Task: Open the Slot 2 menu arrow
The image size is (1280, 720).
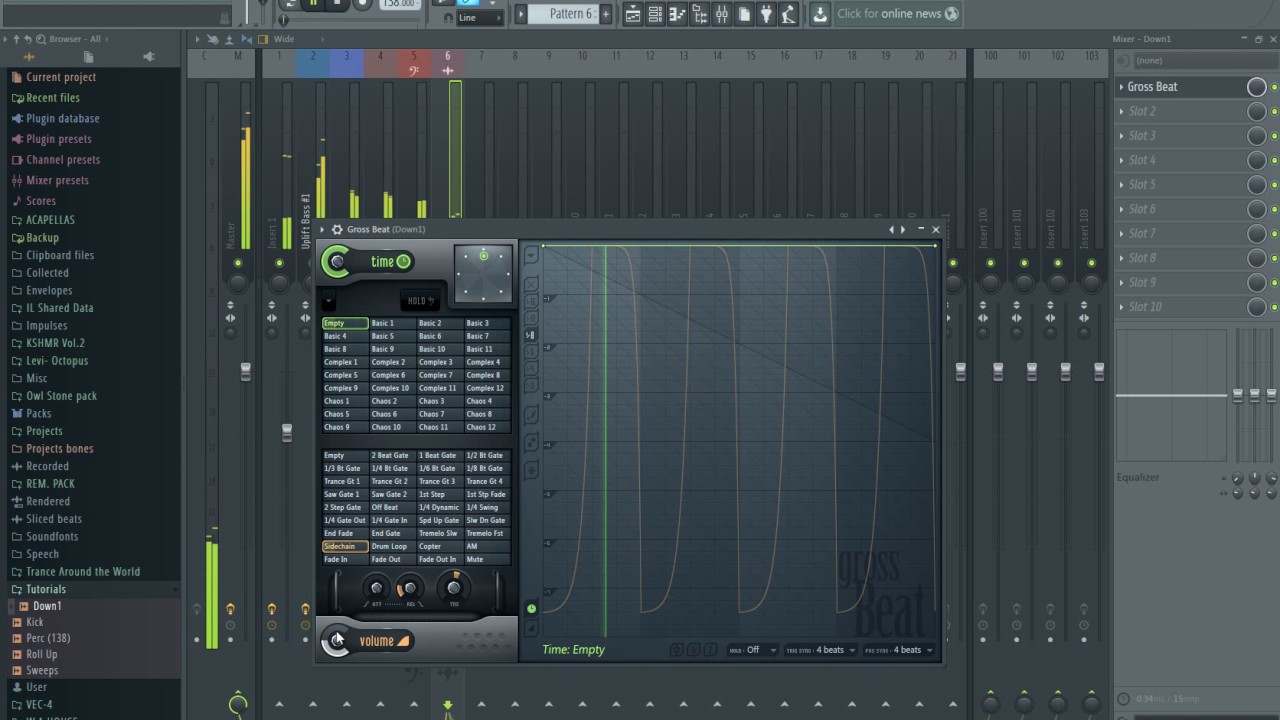Action: 1122,112
